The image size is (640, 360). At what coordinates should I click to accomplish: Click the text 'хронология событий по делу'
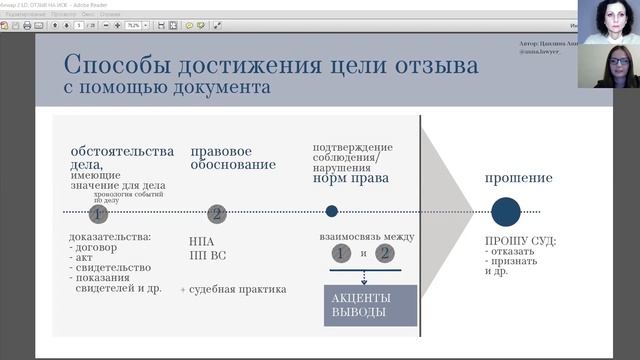(129, 197)
